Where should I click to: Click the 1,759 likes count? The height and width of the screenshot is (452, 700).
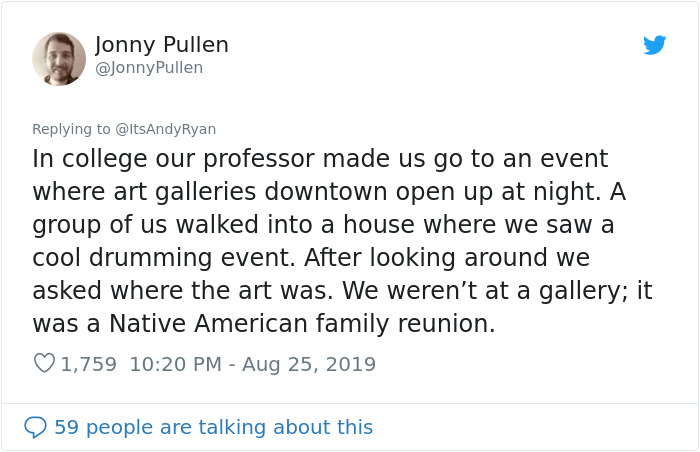pyautogui.click(x=89, y=364)
